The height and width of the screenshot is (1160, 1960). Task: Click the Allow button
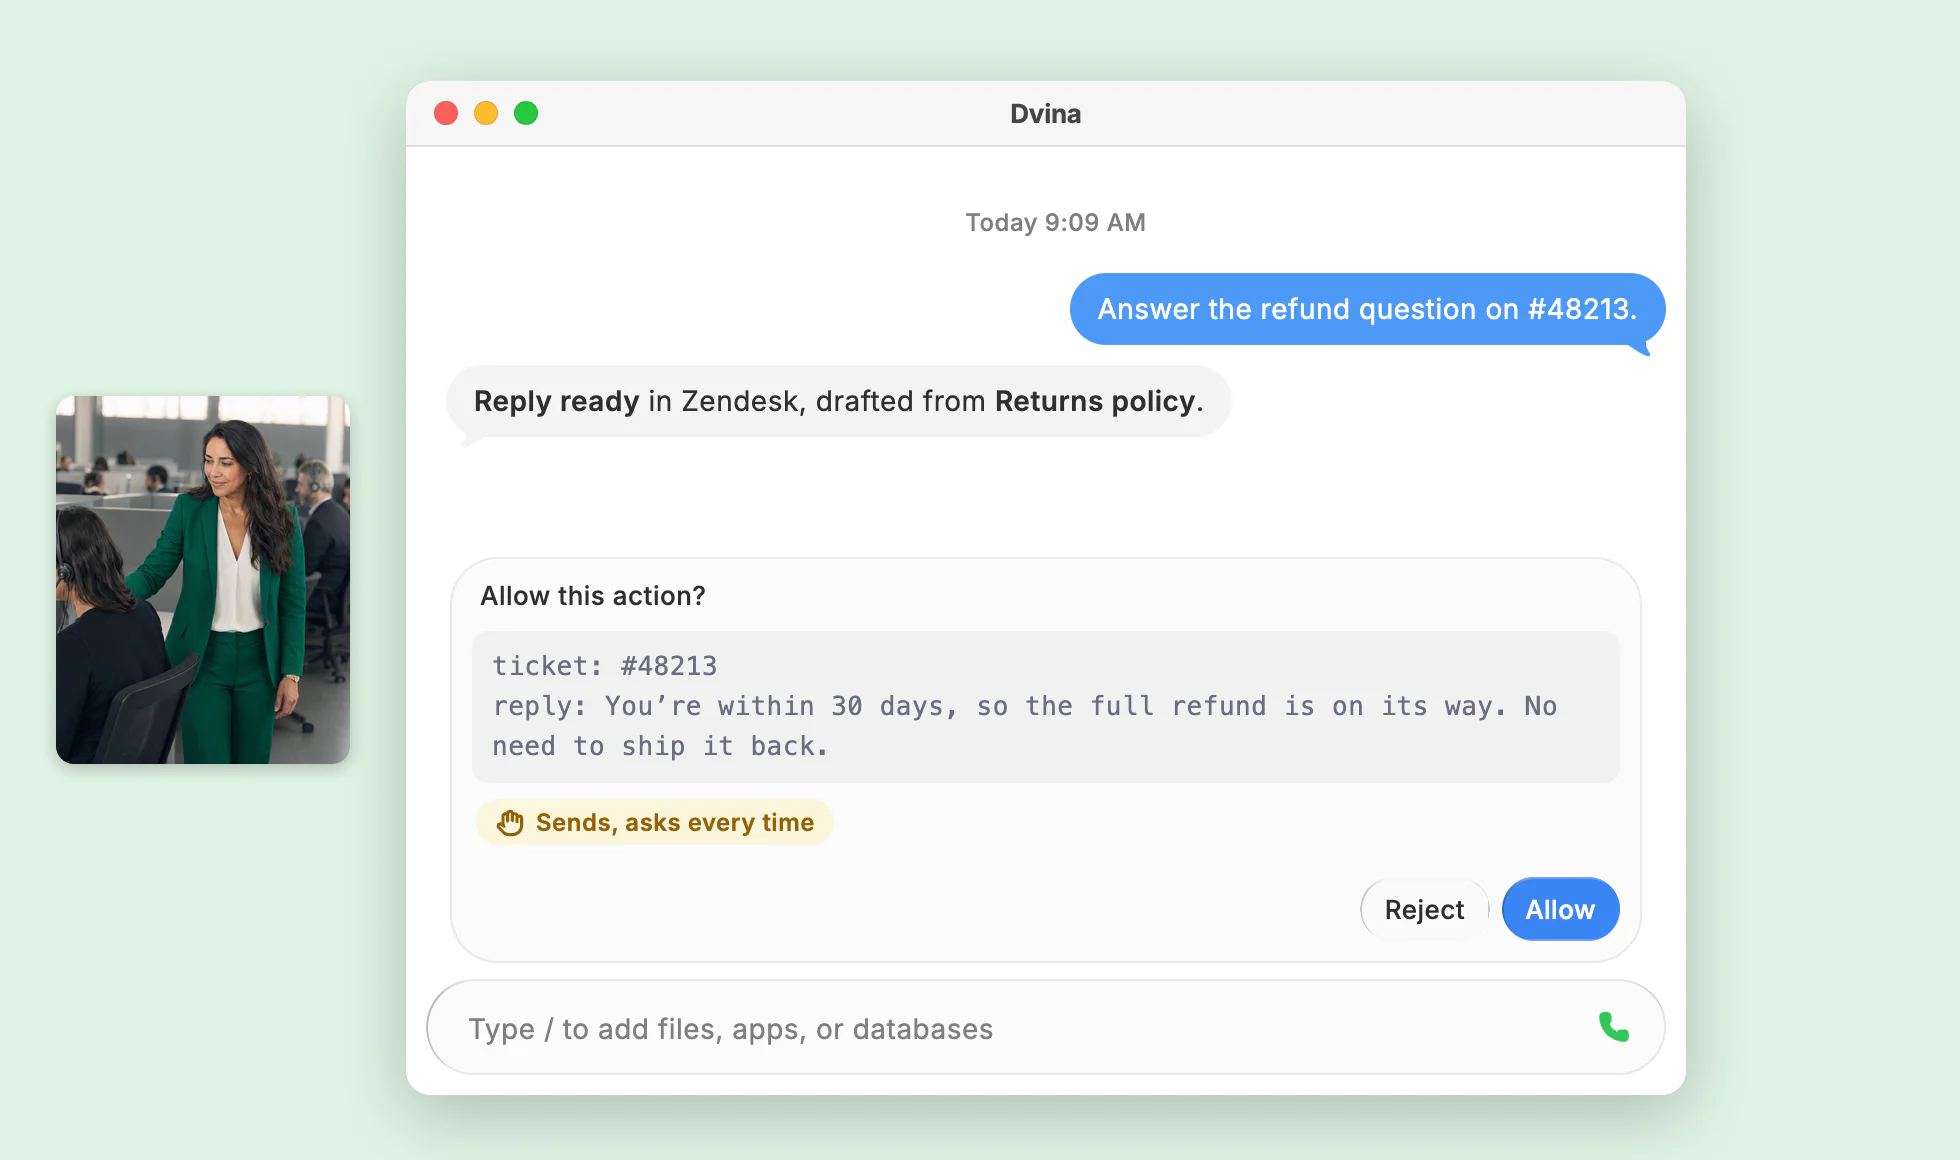point(1560,909)
